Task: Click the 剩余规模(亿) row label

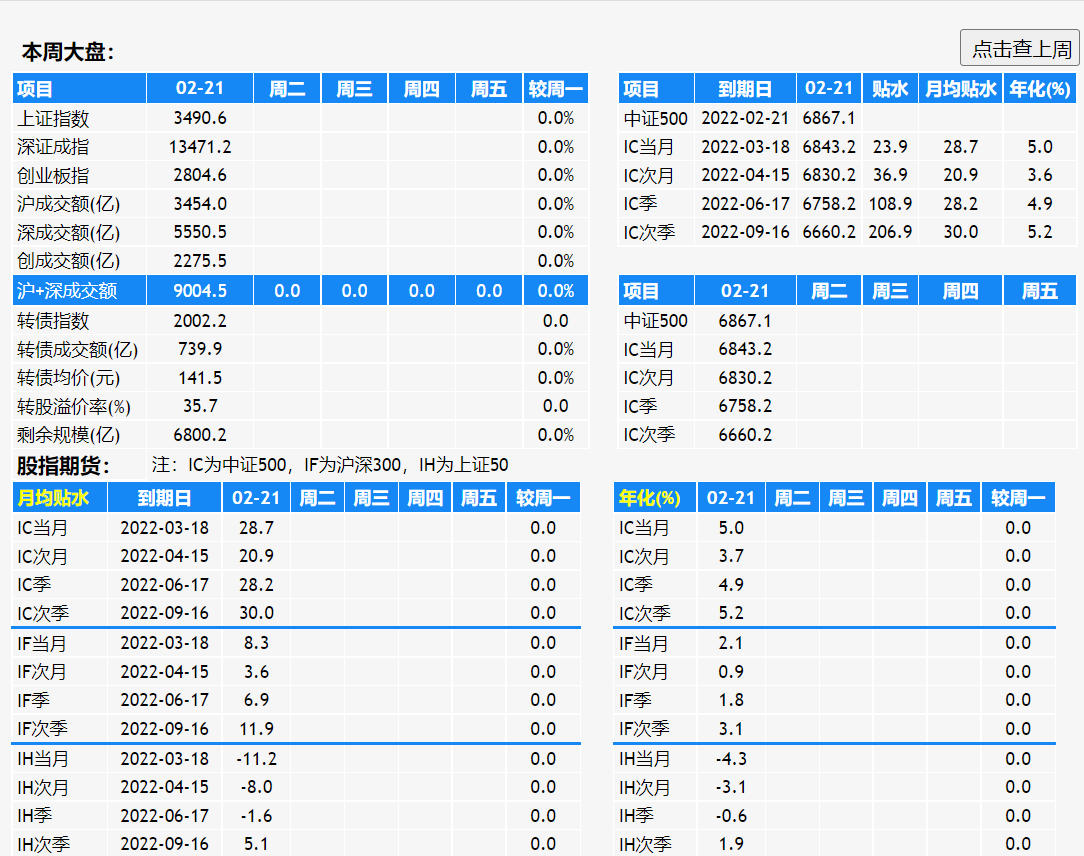Action: click(x=68, y=435)
